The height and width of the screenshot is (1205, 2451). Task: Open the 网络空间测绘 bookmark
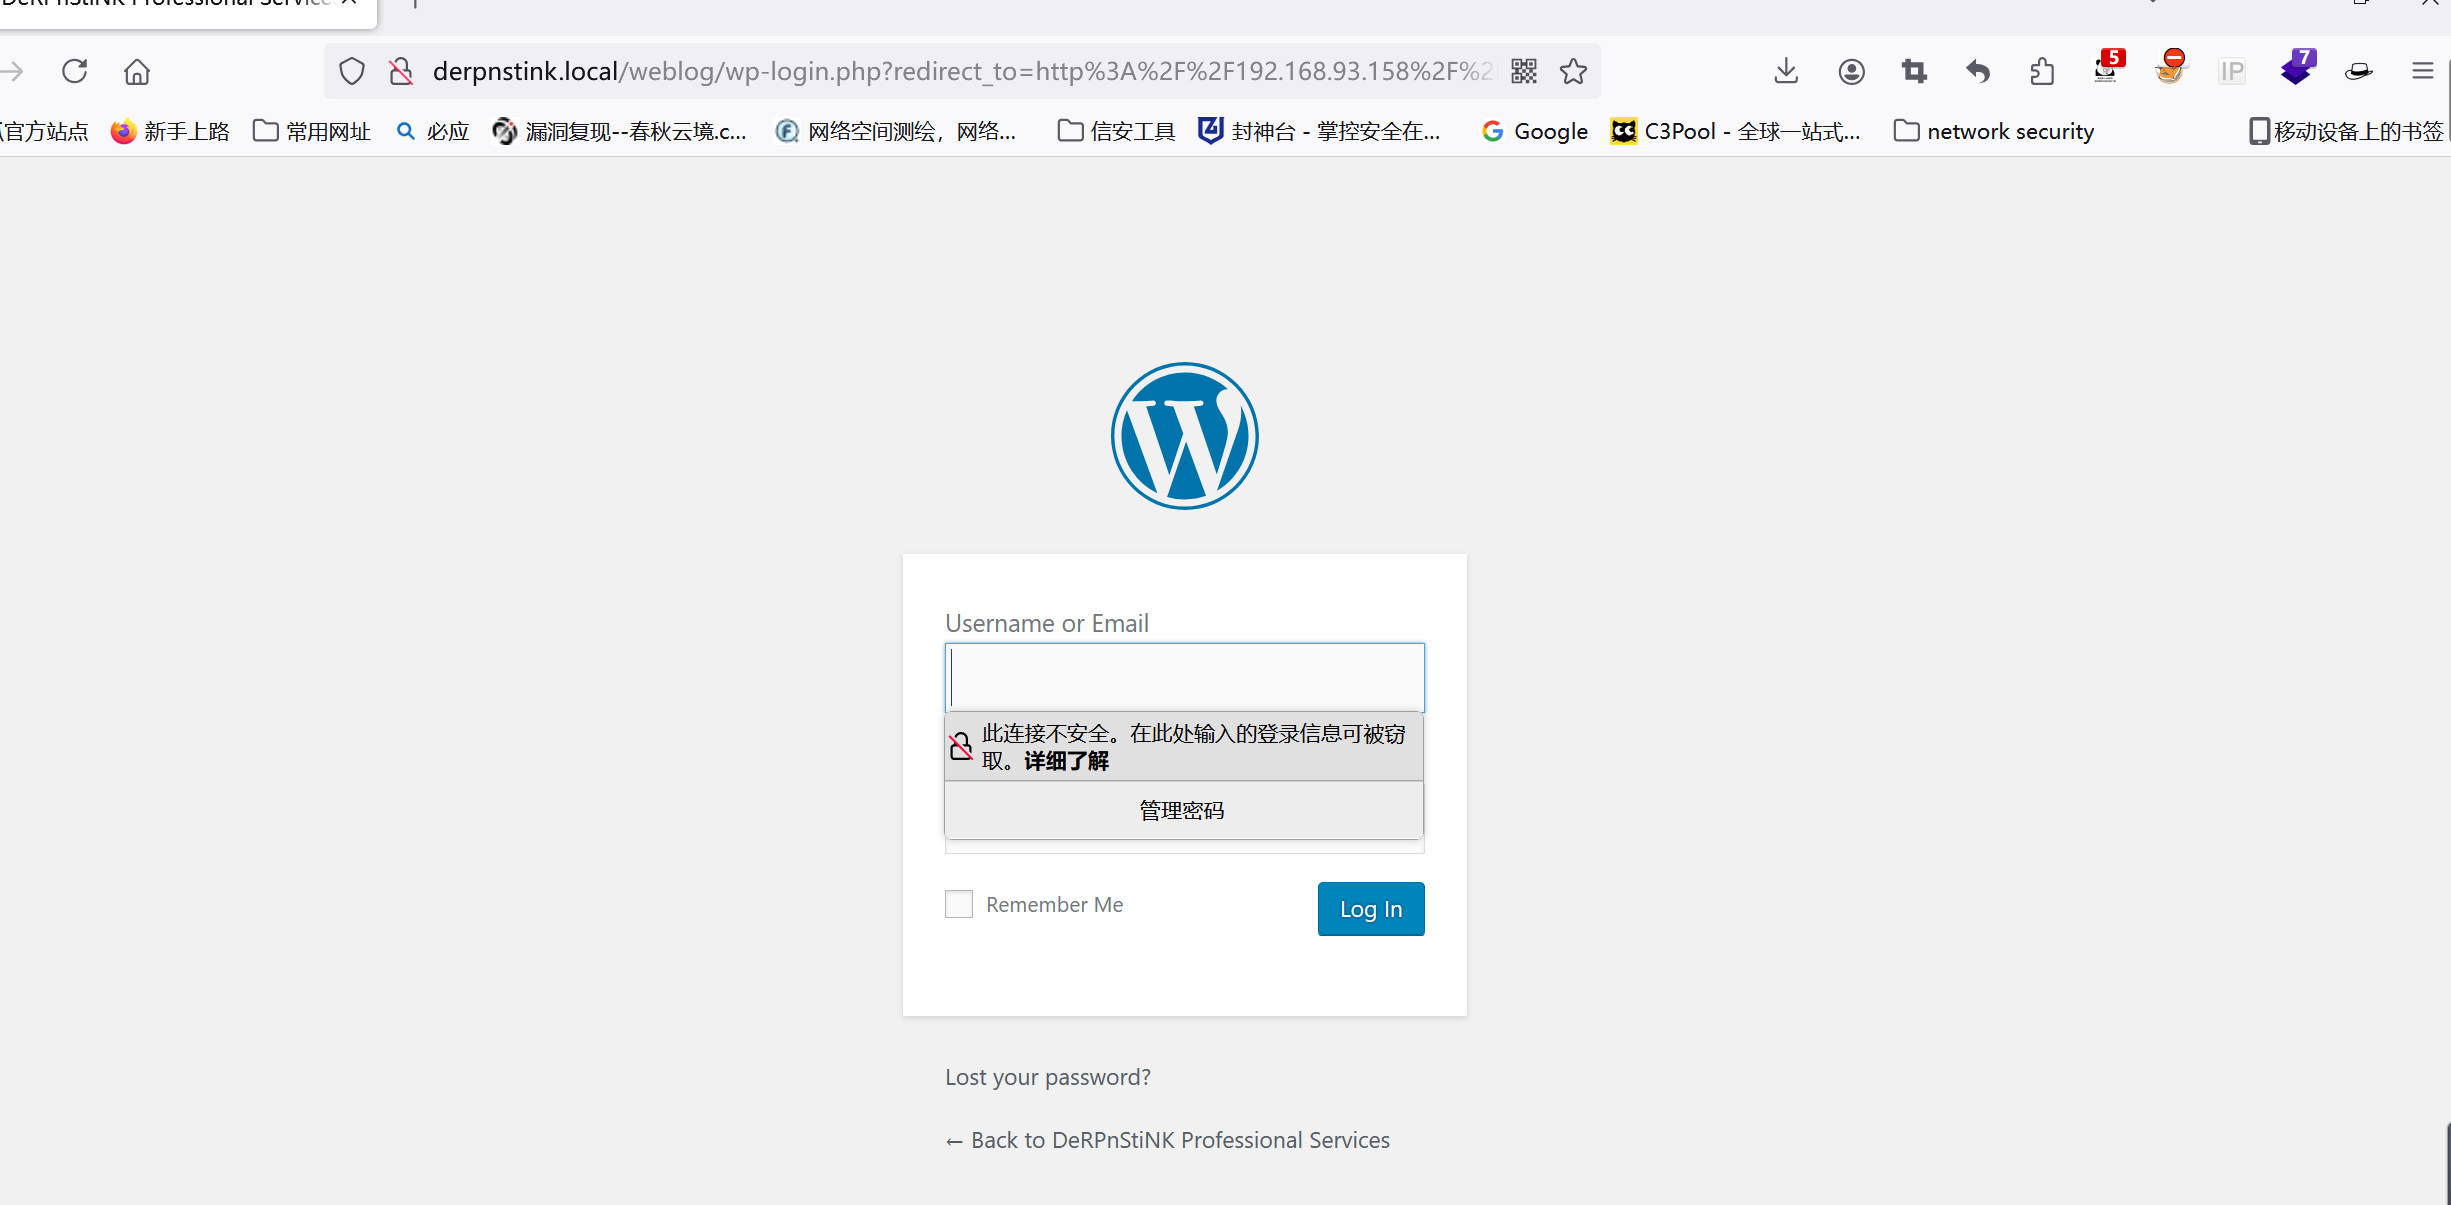click(896, 131)
